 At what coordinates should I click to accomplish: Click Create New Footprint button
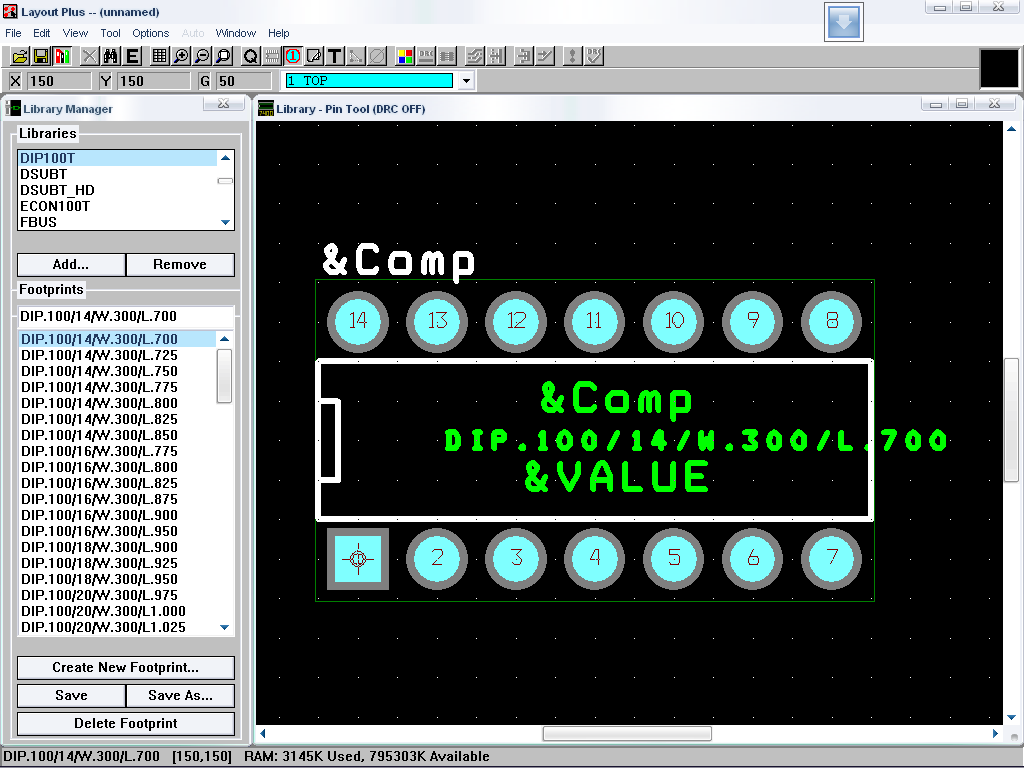[125, 667]
